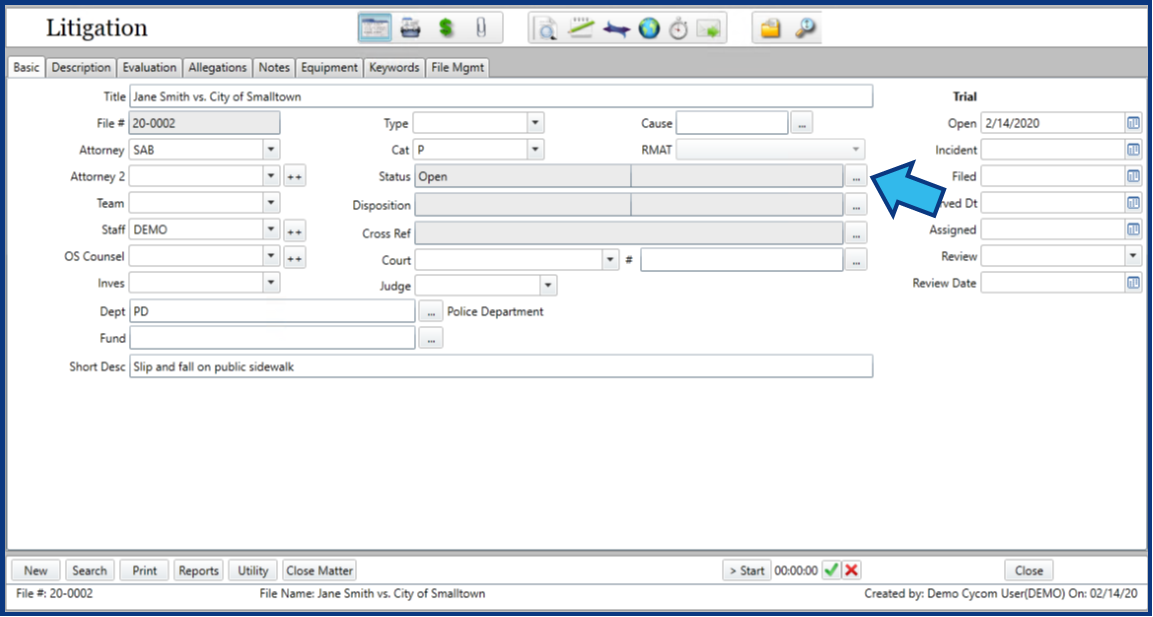The height and width of the screenshot is (617, 1153).
Task: Expand the Staff dropdown
Action: [x=271, y=229]
